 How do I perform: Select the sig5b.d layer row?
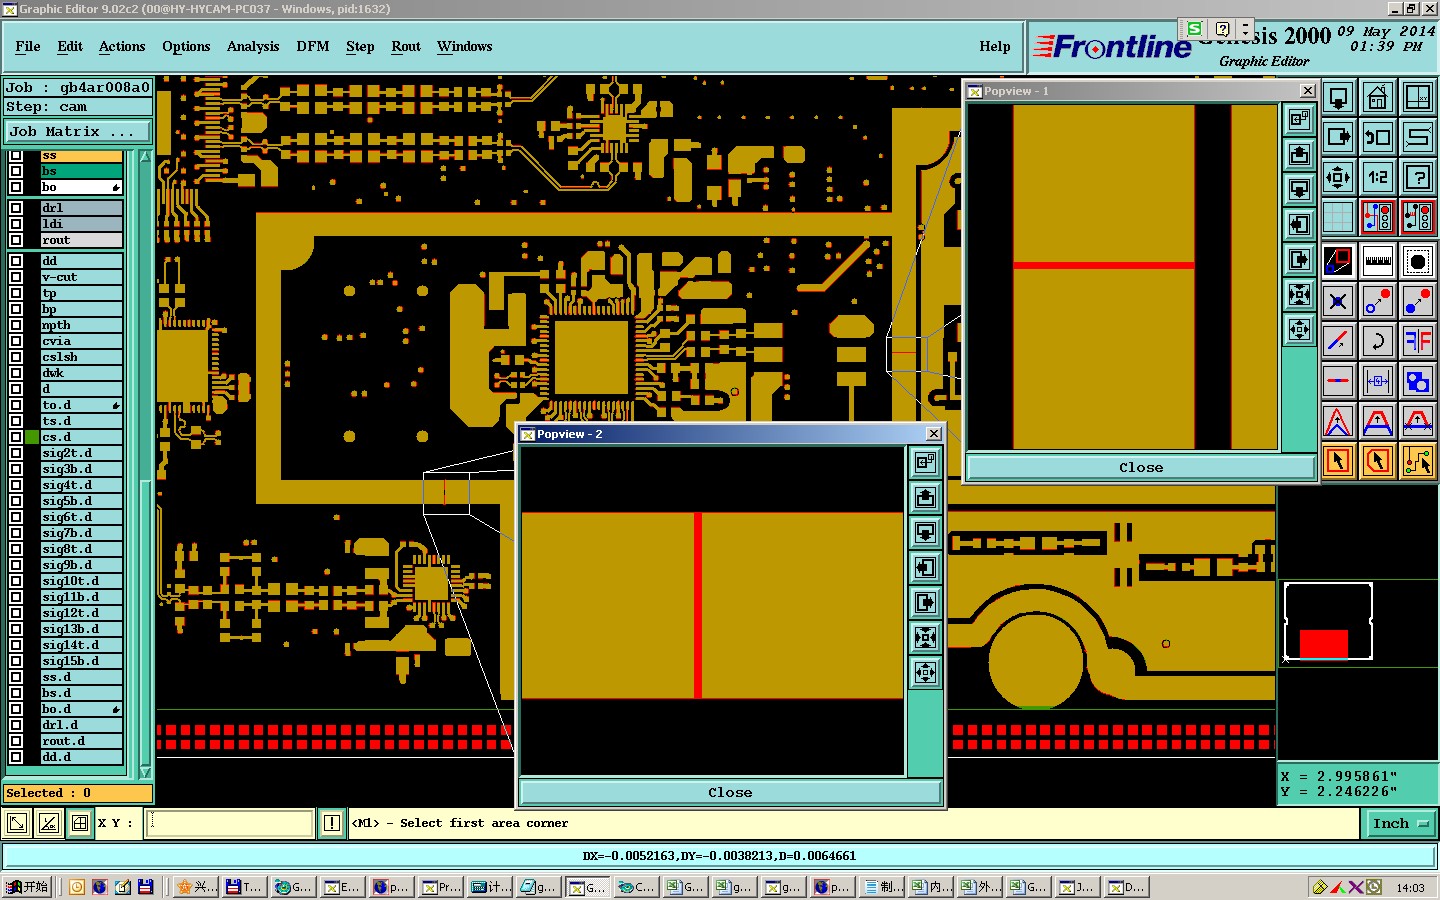pyautogui.click(x=81, y=501)
